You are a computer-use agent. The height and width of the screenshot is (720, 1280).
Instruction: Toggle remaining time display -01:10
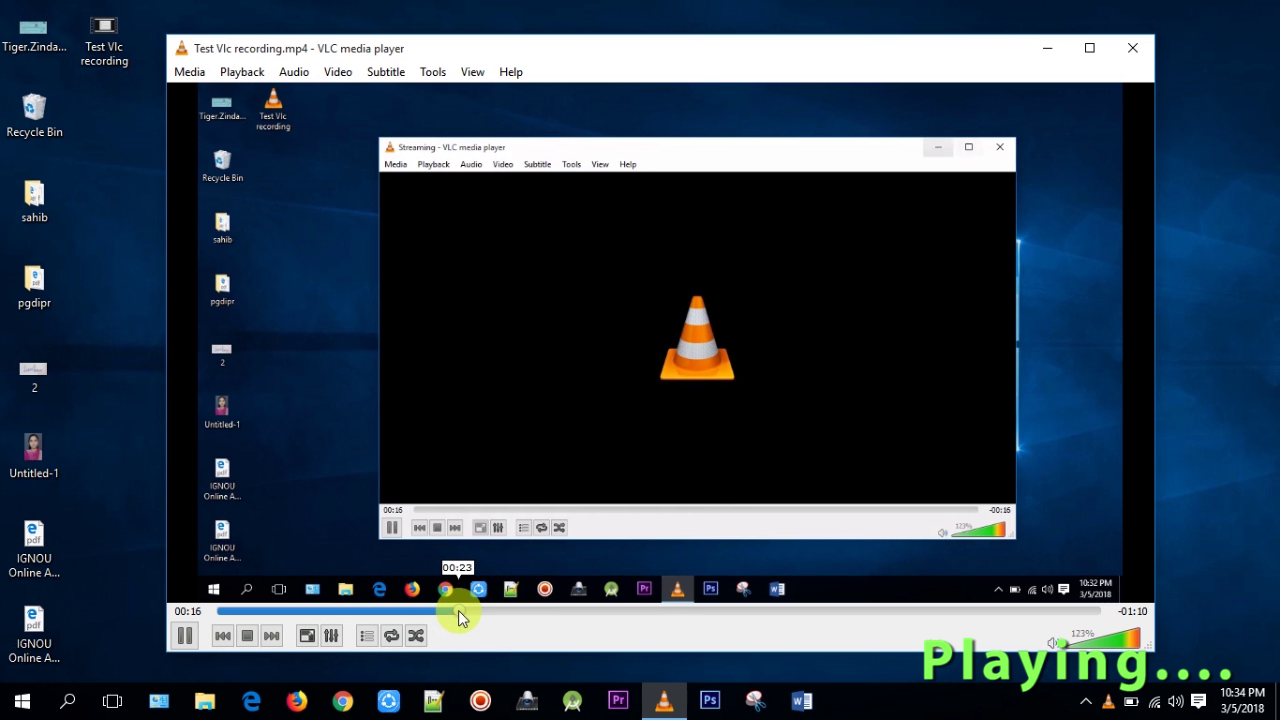pos(1132,611)
